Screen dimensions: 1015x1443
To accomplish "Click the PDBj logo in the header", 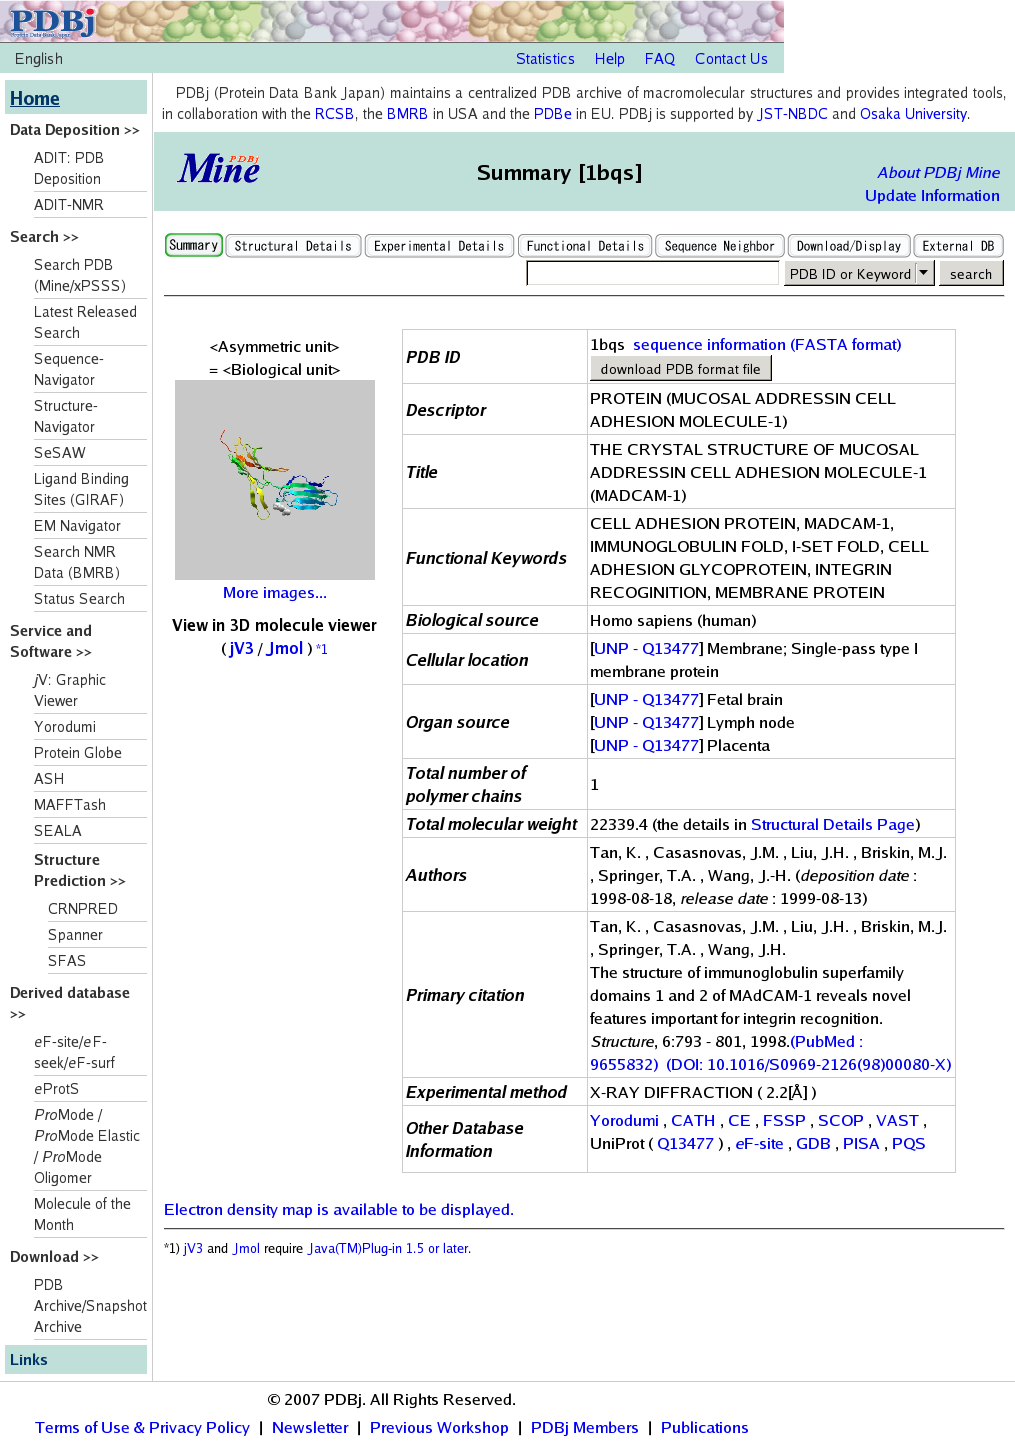I will click(x=52, y=21).
